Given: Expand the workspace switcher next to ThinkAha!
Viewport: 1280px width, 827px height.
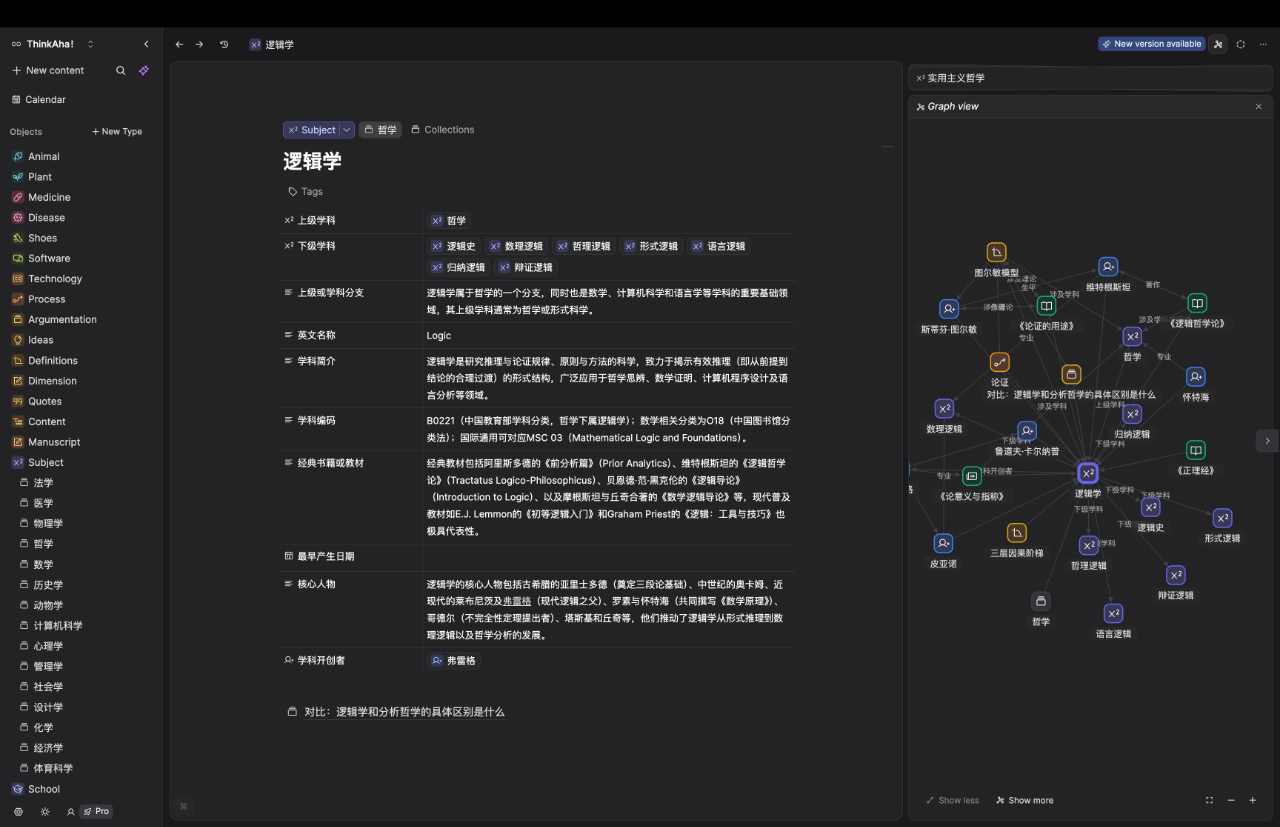Looking at the screenshot, I should pyautogui.click(x=89, y=43).
